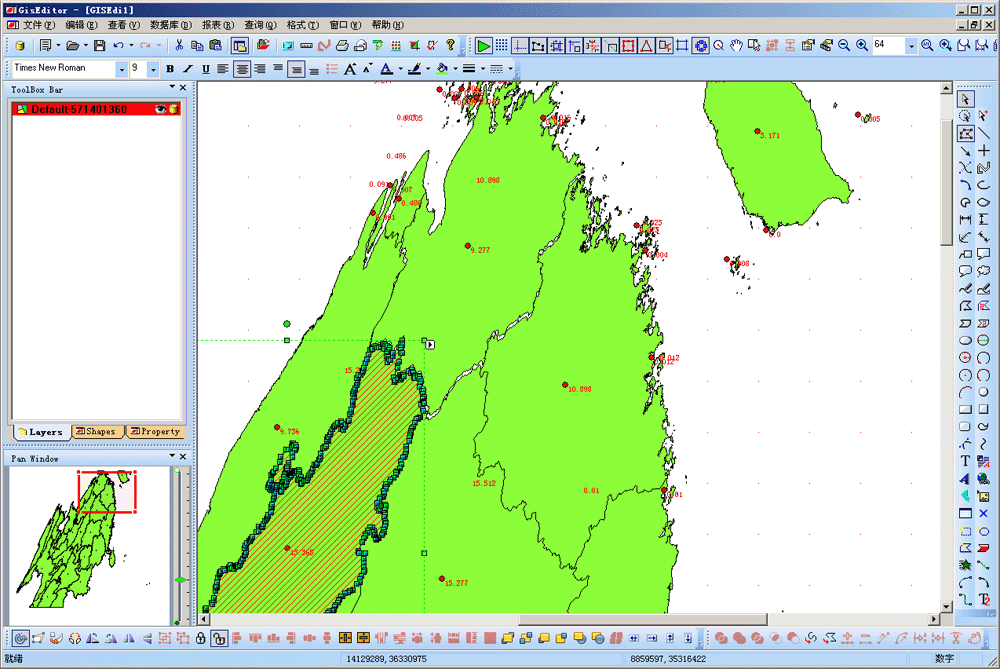Expand the zoom level 64 dropdown
The height and width of the screenshot is (669, 1000).
click(x=910, y=46)
